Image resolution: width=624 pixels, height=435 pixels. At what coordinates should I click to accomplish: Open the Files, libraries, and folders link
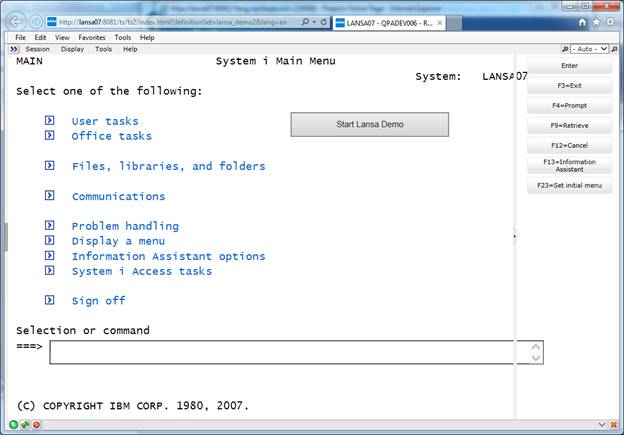[168, 166]
